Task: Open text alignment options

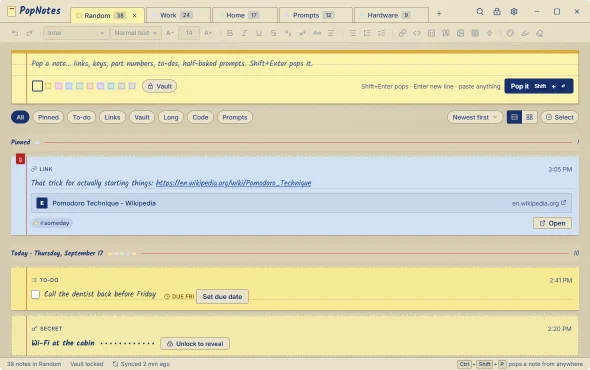Action: click(x=331, y=33)
